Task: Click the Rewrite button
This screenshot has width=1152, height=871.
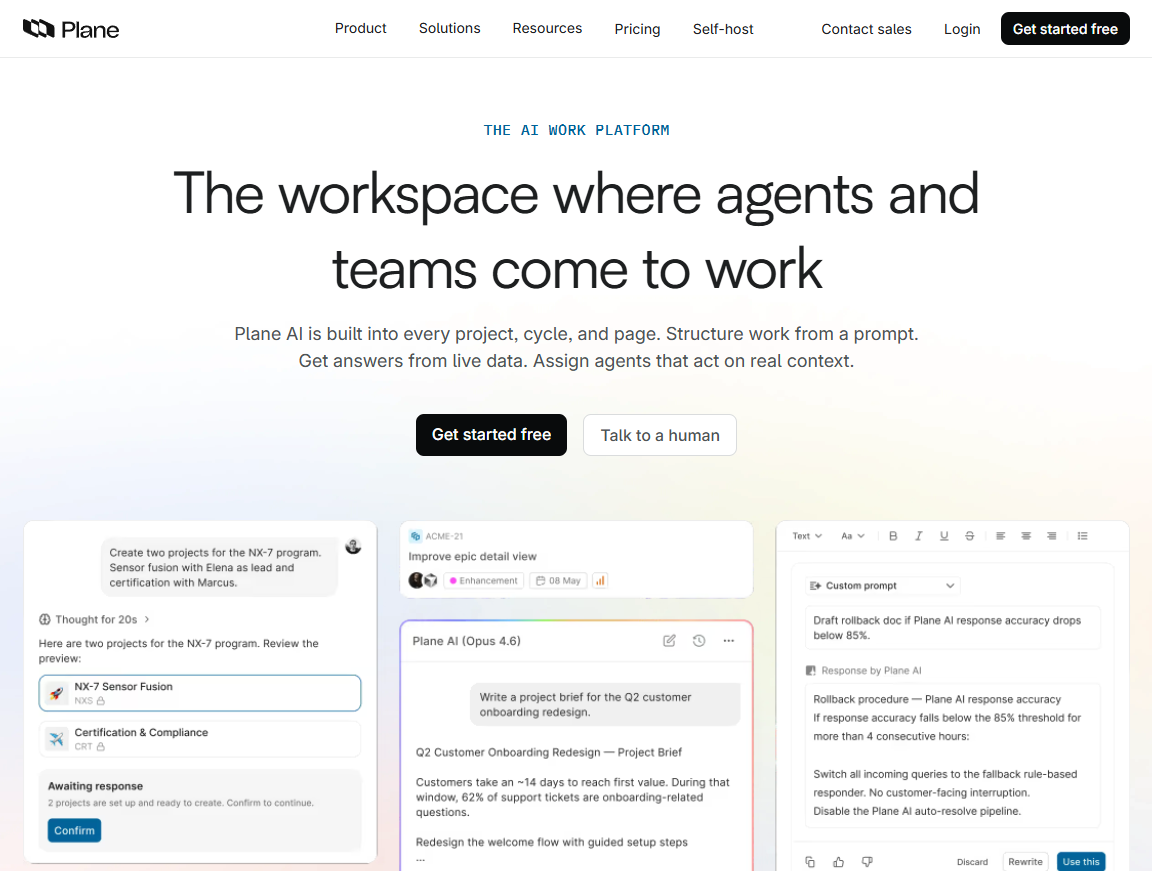Action: (x=1025, y=862)
